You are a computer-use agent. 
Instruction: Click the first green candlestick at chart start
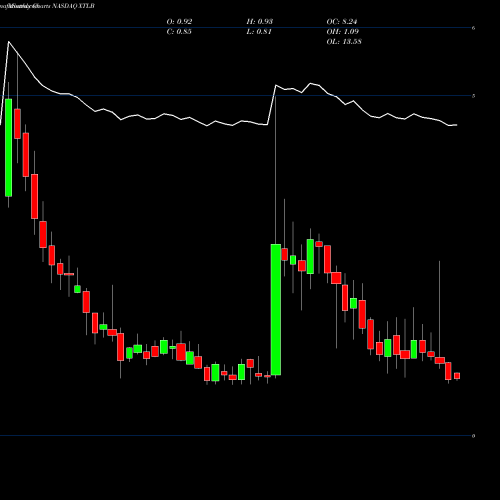point(9,148)
